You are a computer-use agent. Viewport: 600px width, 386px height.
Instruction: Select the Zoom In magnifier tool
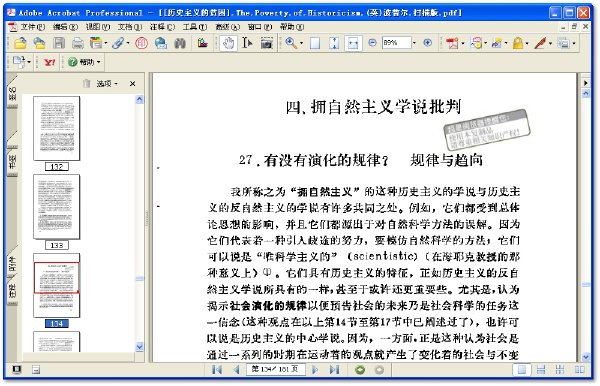pos(291,43)
